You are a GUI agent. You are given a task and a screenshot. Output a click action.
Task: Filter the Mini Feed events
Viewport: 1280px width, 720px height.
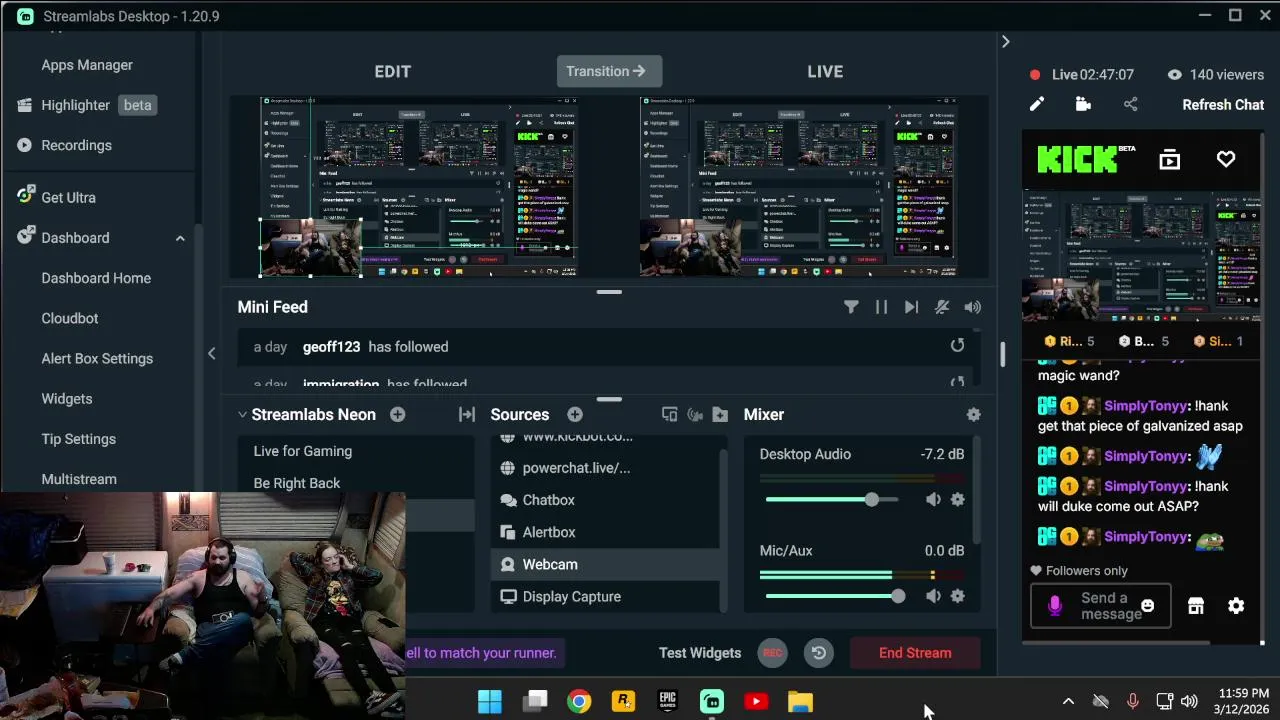851,307
